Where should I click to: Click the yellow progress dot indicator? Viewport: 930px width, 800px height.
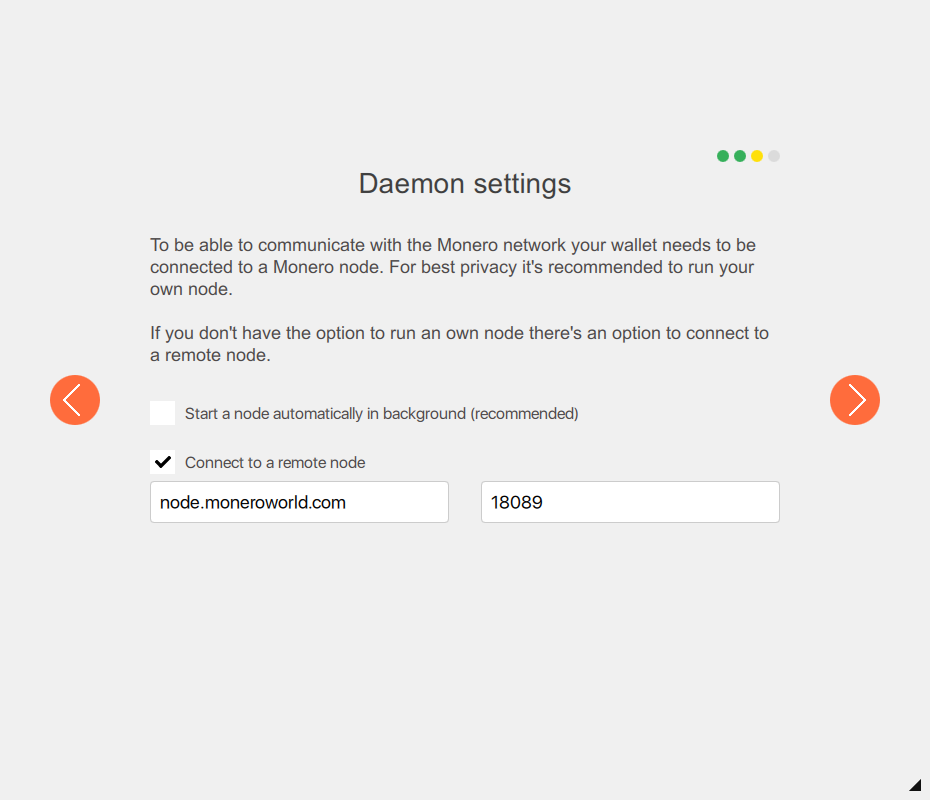coord(757,156)
